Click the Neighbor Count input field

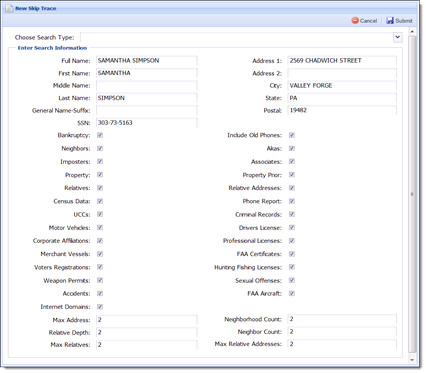pyautogui.click(x=342, y=332)
